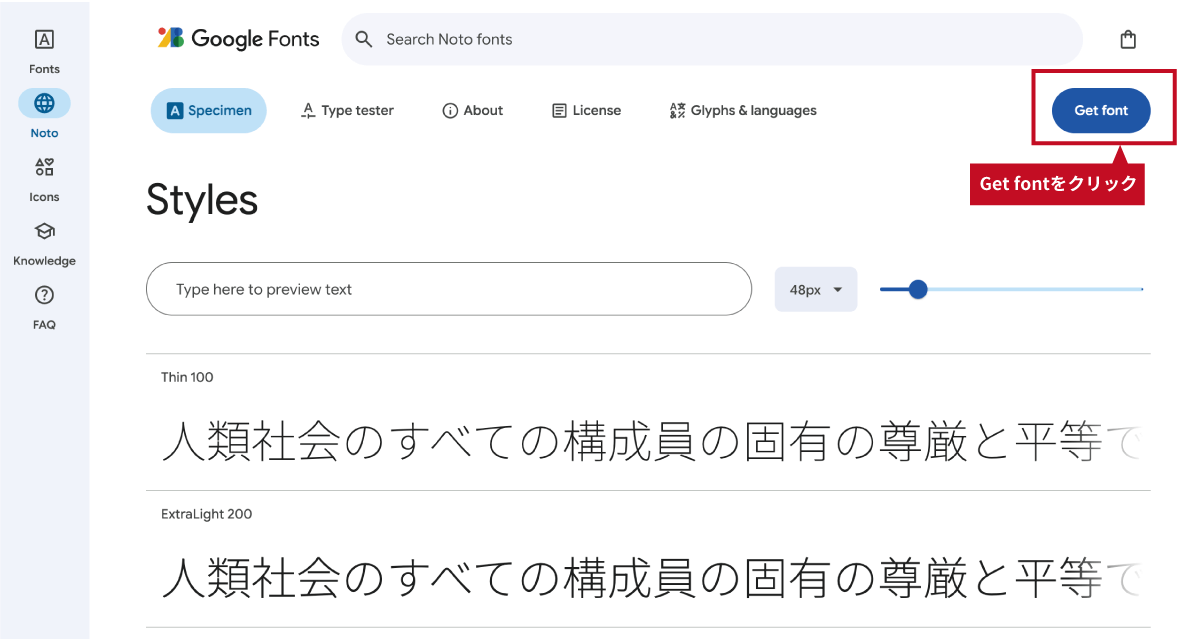This screenshot has width=1201, height=639.
Task: Open the Icons section in sidebar
Action: (x=44, y=167)
